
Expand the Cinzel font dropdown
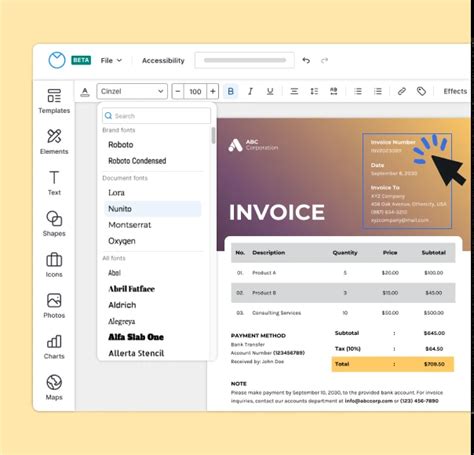132,91
